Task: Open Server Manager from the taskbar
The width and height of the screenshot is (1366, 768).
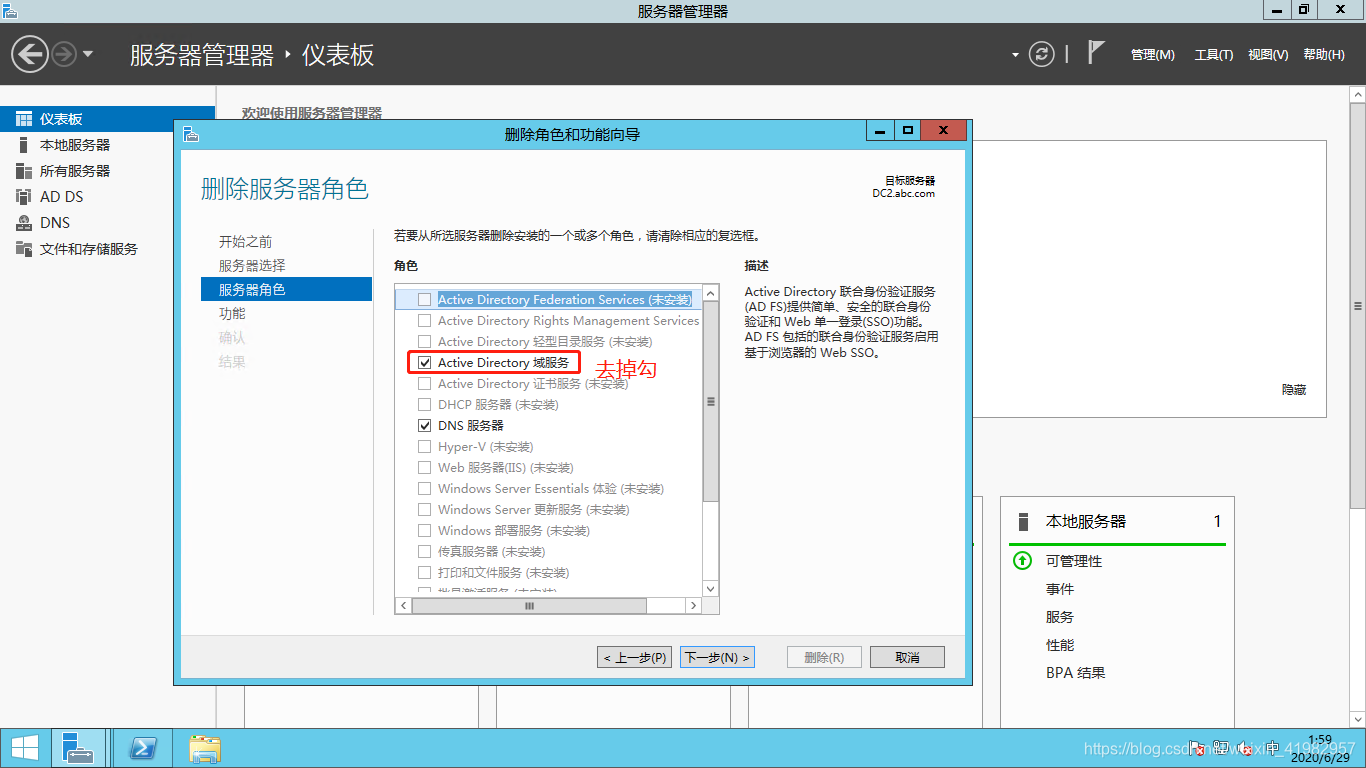Action: point(78,748)
